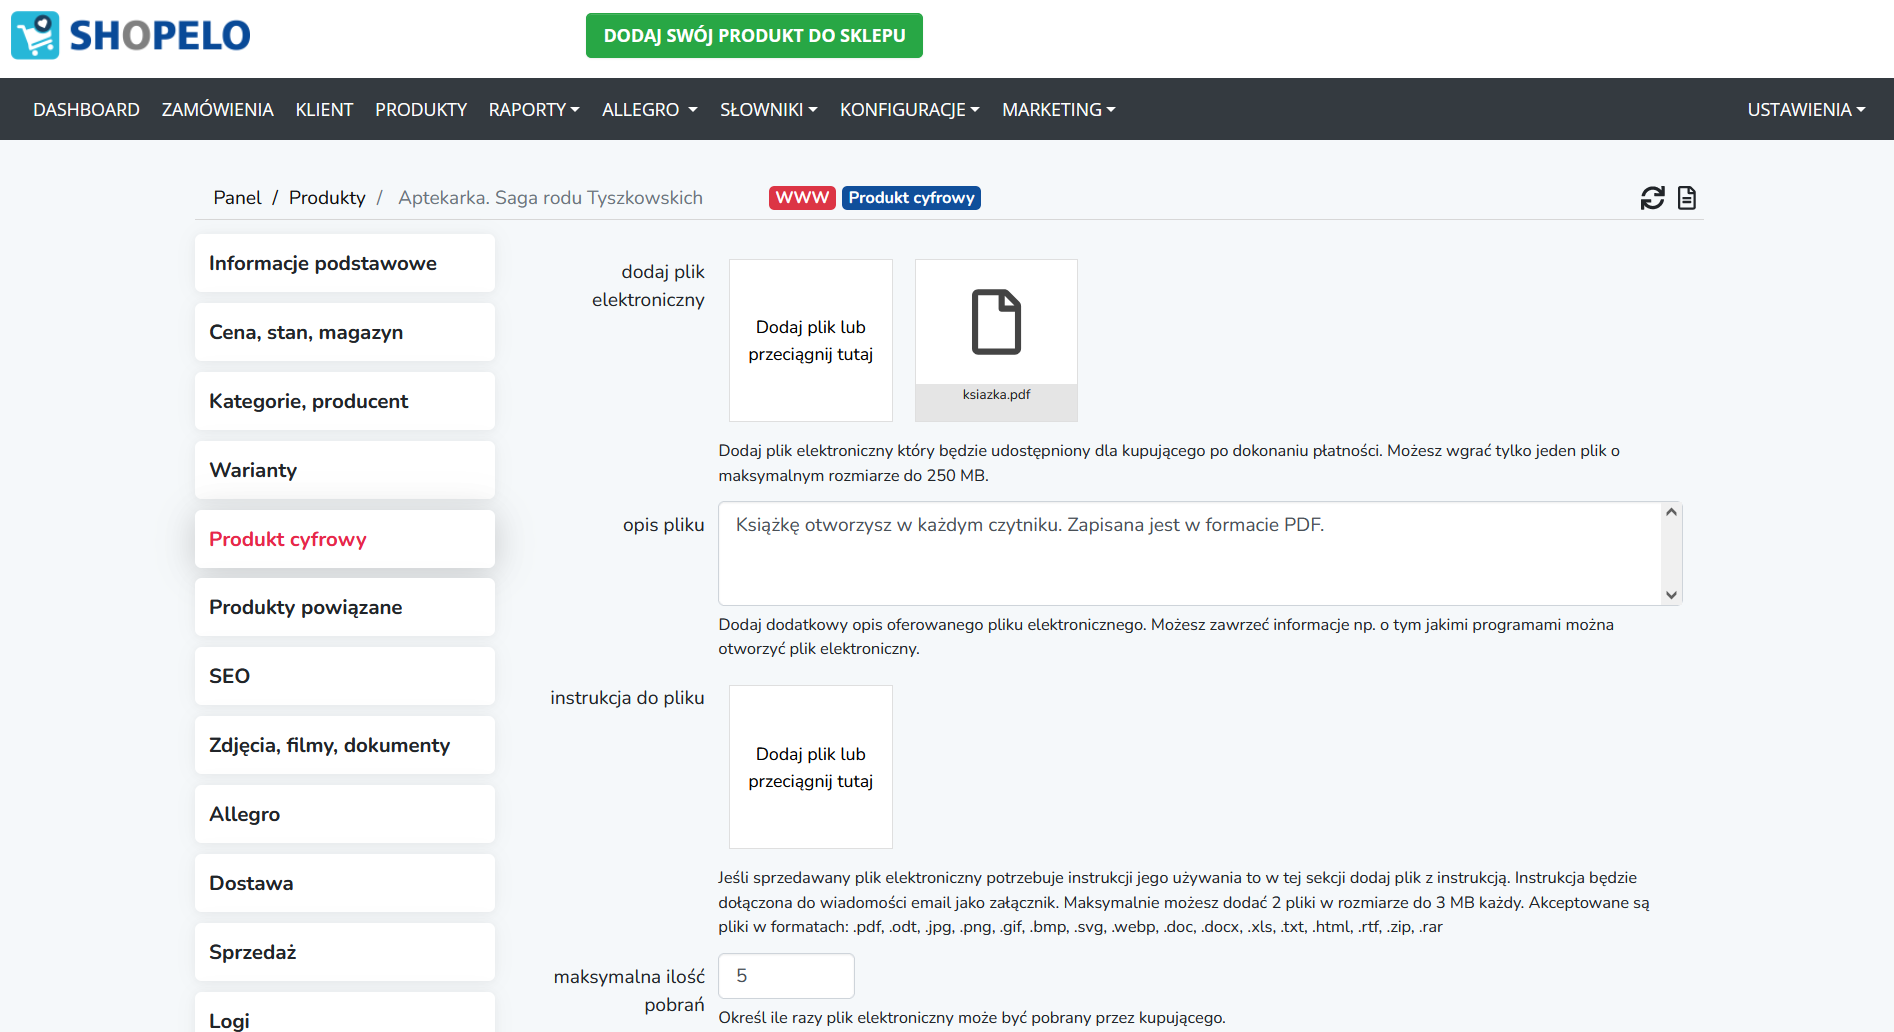The width and height of the screenshot is (1894, 1032).
Task: Select 'Produkt cyfrowy' in sidebar
Action: [x=345, y=539]
